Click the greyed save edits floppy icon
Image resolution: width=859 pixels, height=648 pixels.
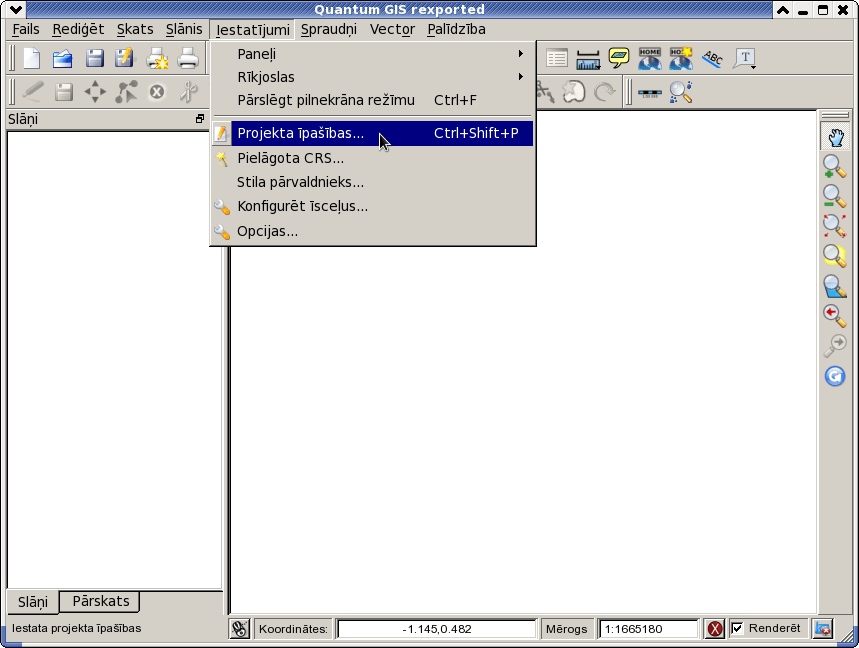(64, 92)
